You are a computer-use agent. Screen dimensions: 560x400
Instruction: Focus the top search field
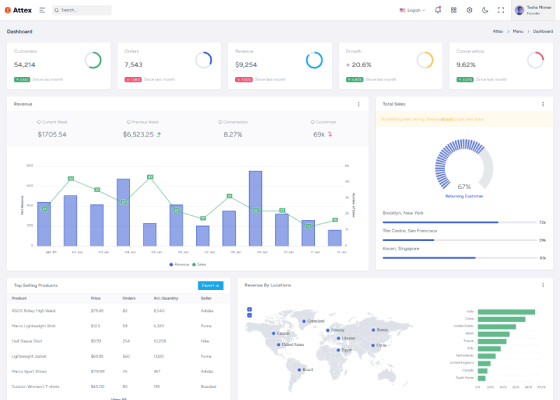pyautogui.click(x=82, y=10)
